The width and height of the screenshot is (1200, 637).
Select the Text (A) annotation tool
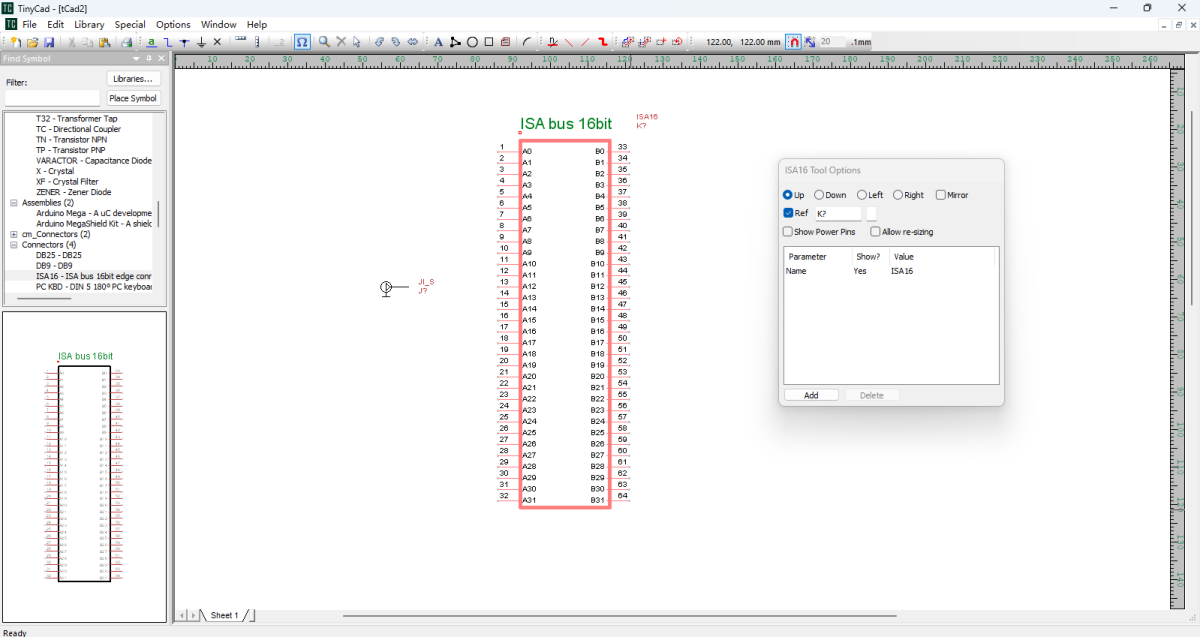(437, 41)
